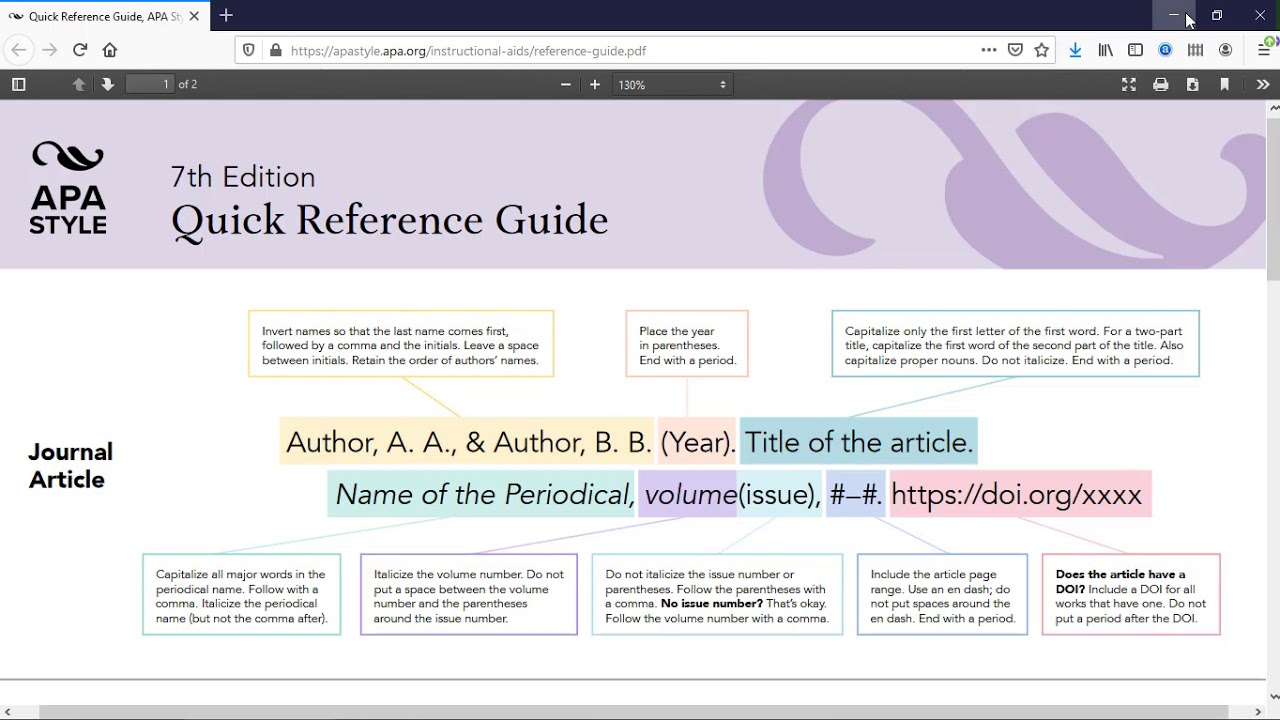
Task: Click the 'volume' italic text
Action: coord(691,494)
